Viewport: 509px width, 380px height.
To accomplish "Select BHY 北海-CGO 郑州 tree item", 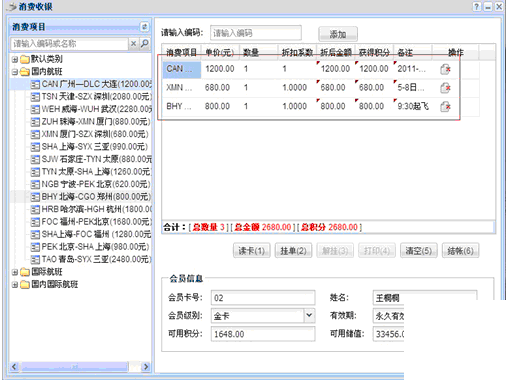I will pos(96,197).
